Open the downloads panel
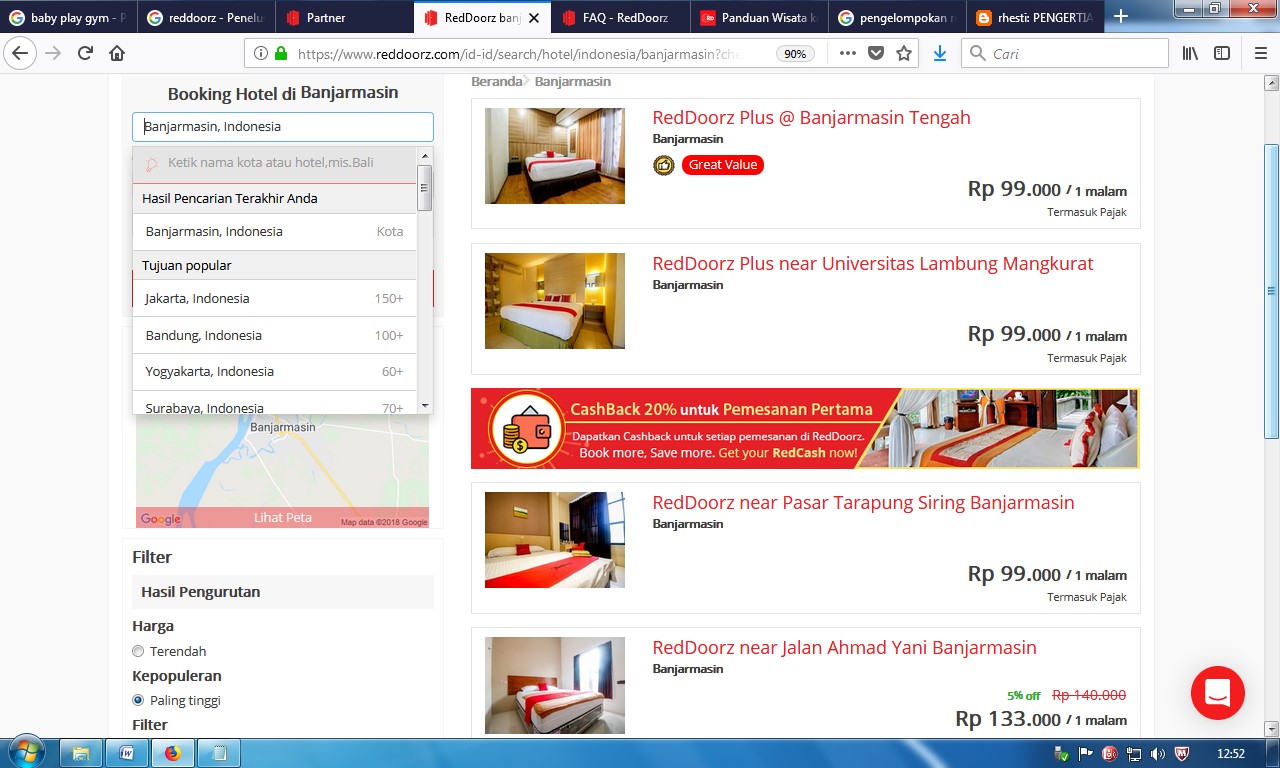The width and height of the screenshot is (1280, 768). click(x=939, y=53)
